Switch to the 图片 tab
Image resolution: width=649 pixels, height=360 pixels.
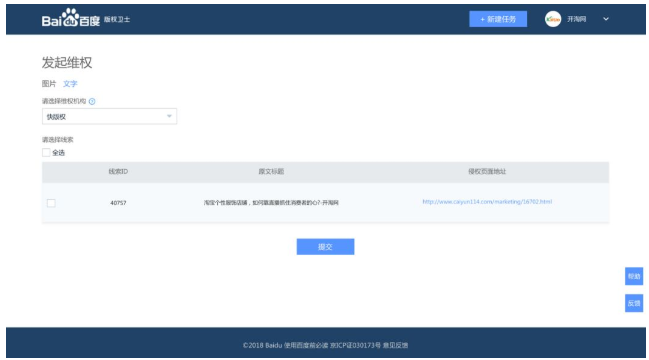tap(49, 84)
